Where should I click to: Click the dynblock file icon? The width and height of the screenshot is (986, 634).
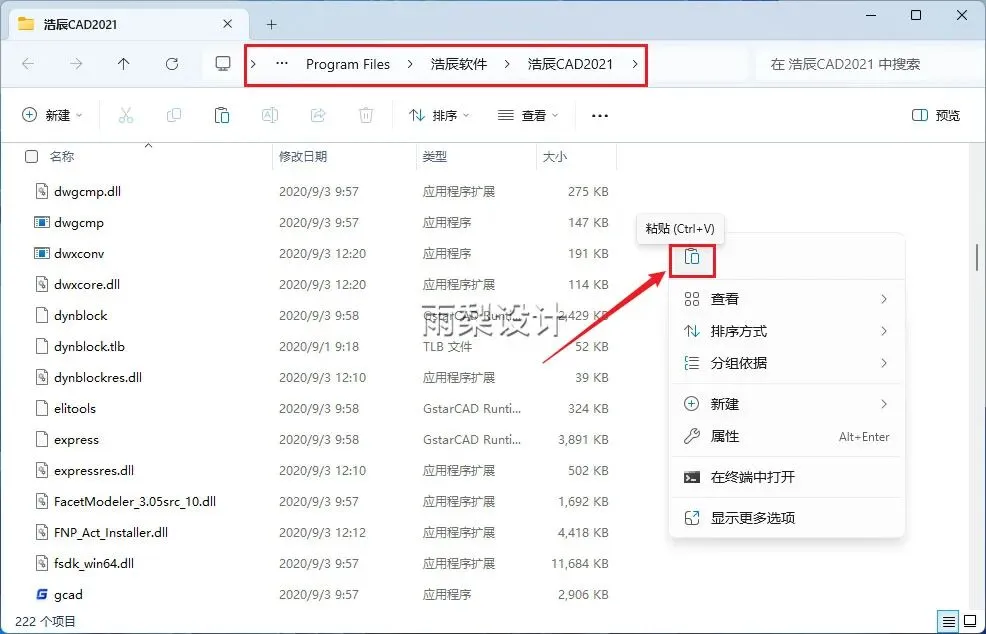point(42,315)
